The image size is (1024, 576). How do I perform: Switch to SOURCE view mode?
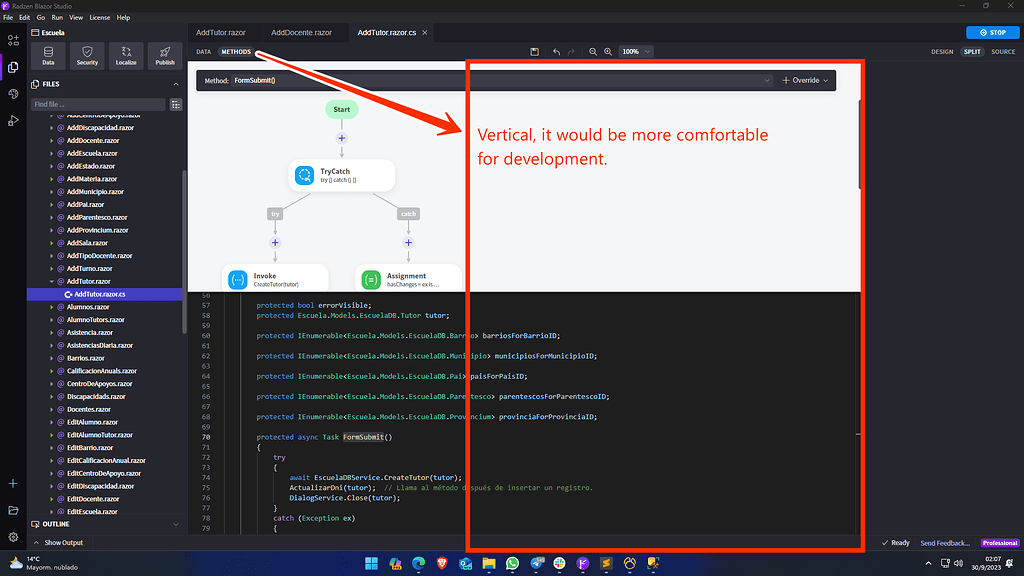(1003, 51)
